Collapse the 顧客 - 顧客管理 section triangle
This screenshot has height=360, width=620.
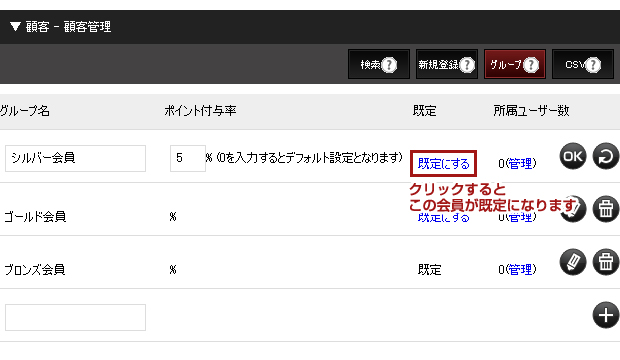[15, 27]
